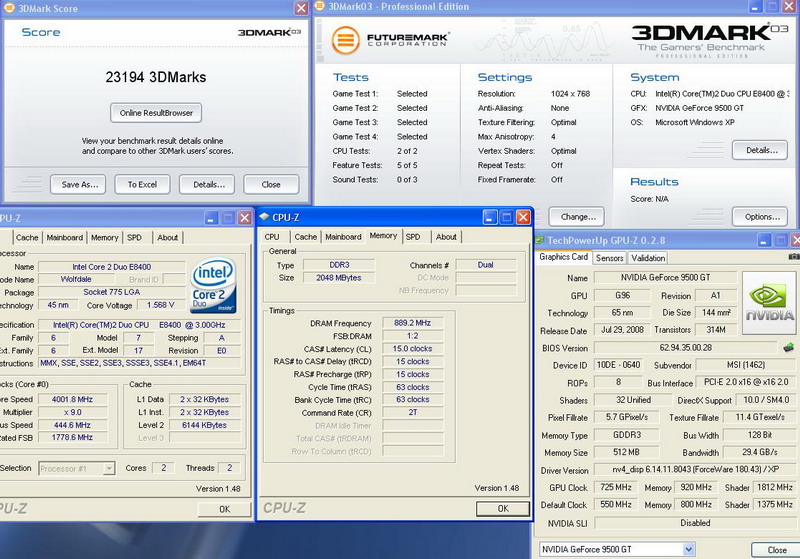Click Channels # value Dual
Image resolution: width=800 pixels, height=559 pixels.
pos(486,265)
